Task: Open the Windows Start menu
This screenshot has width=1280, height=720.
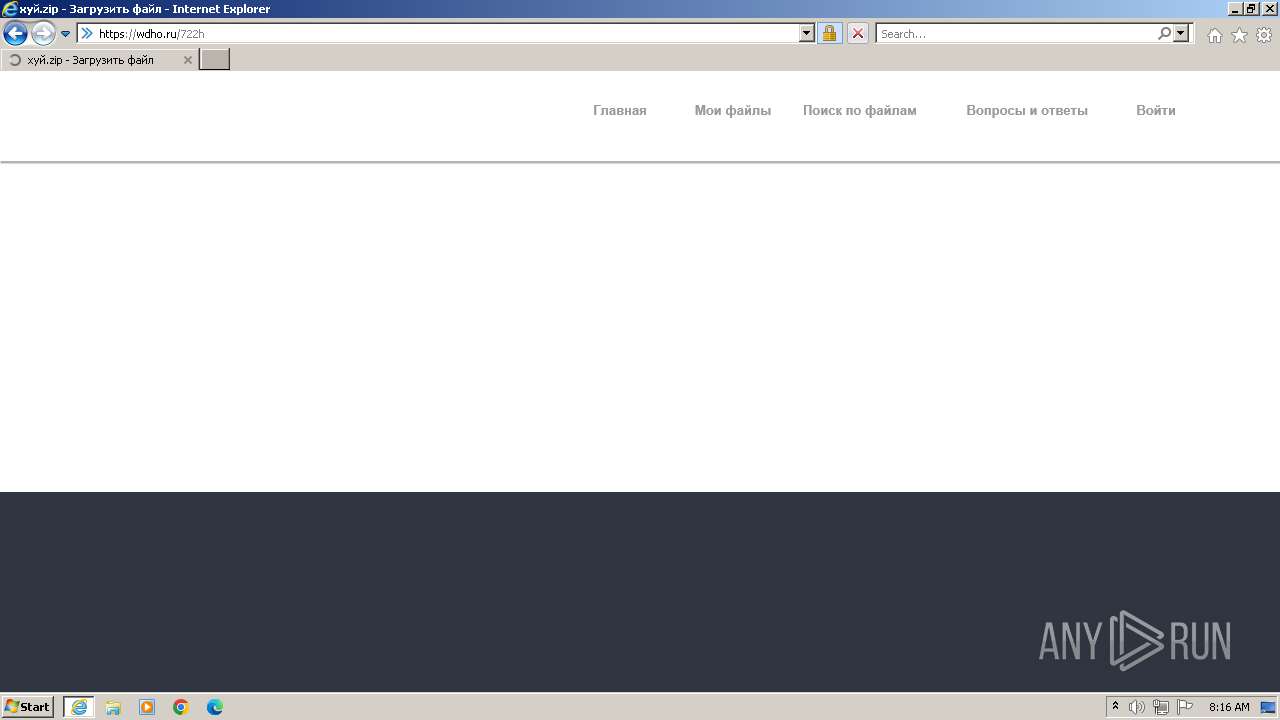Action: [x=27, y=707]
